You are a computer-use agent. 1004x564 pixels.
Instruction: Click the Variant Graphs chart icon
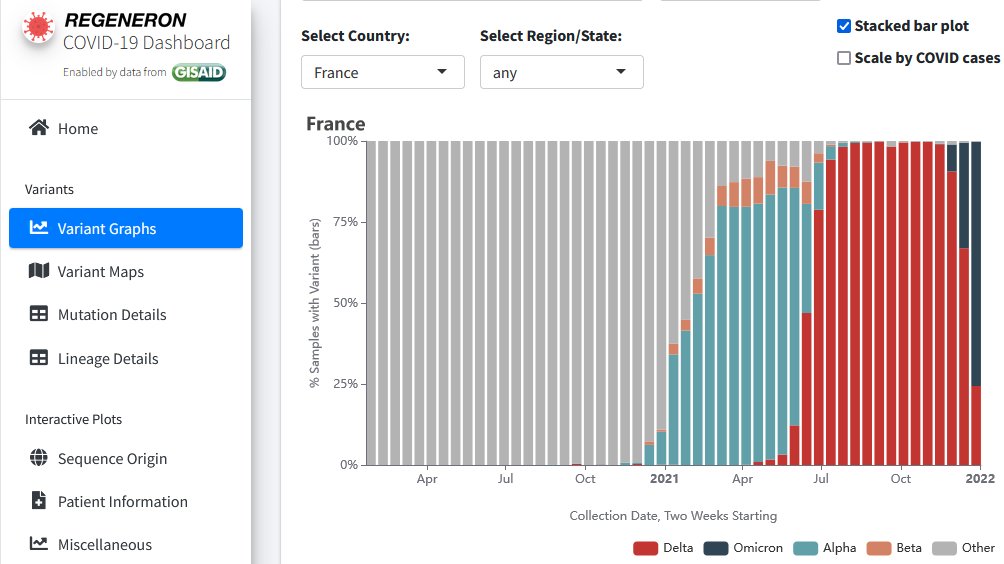[39, 228]
